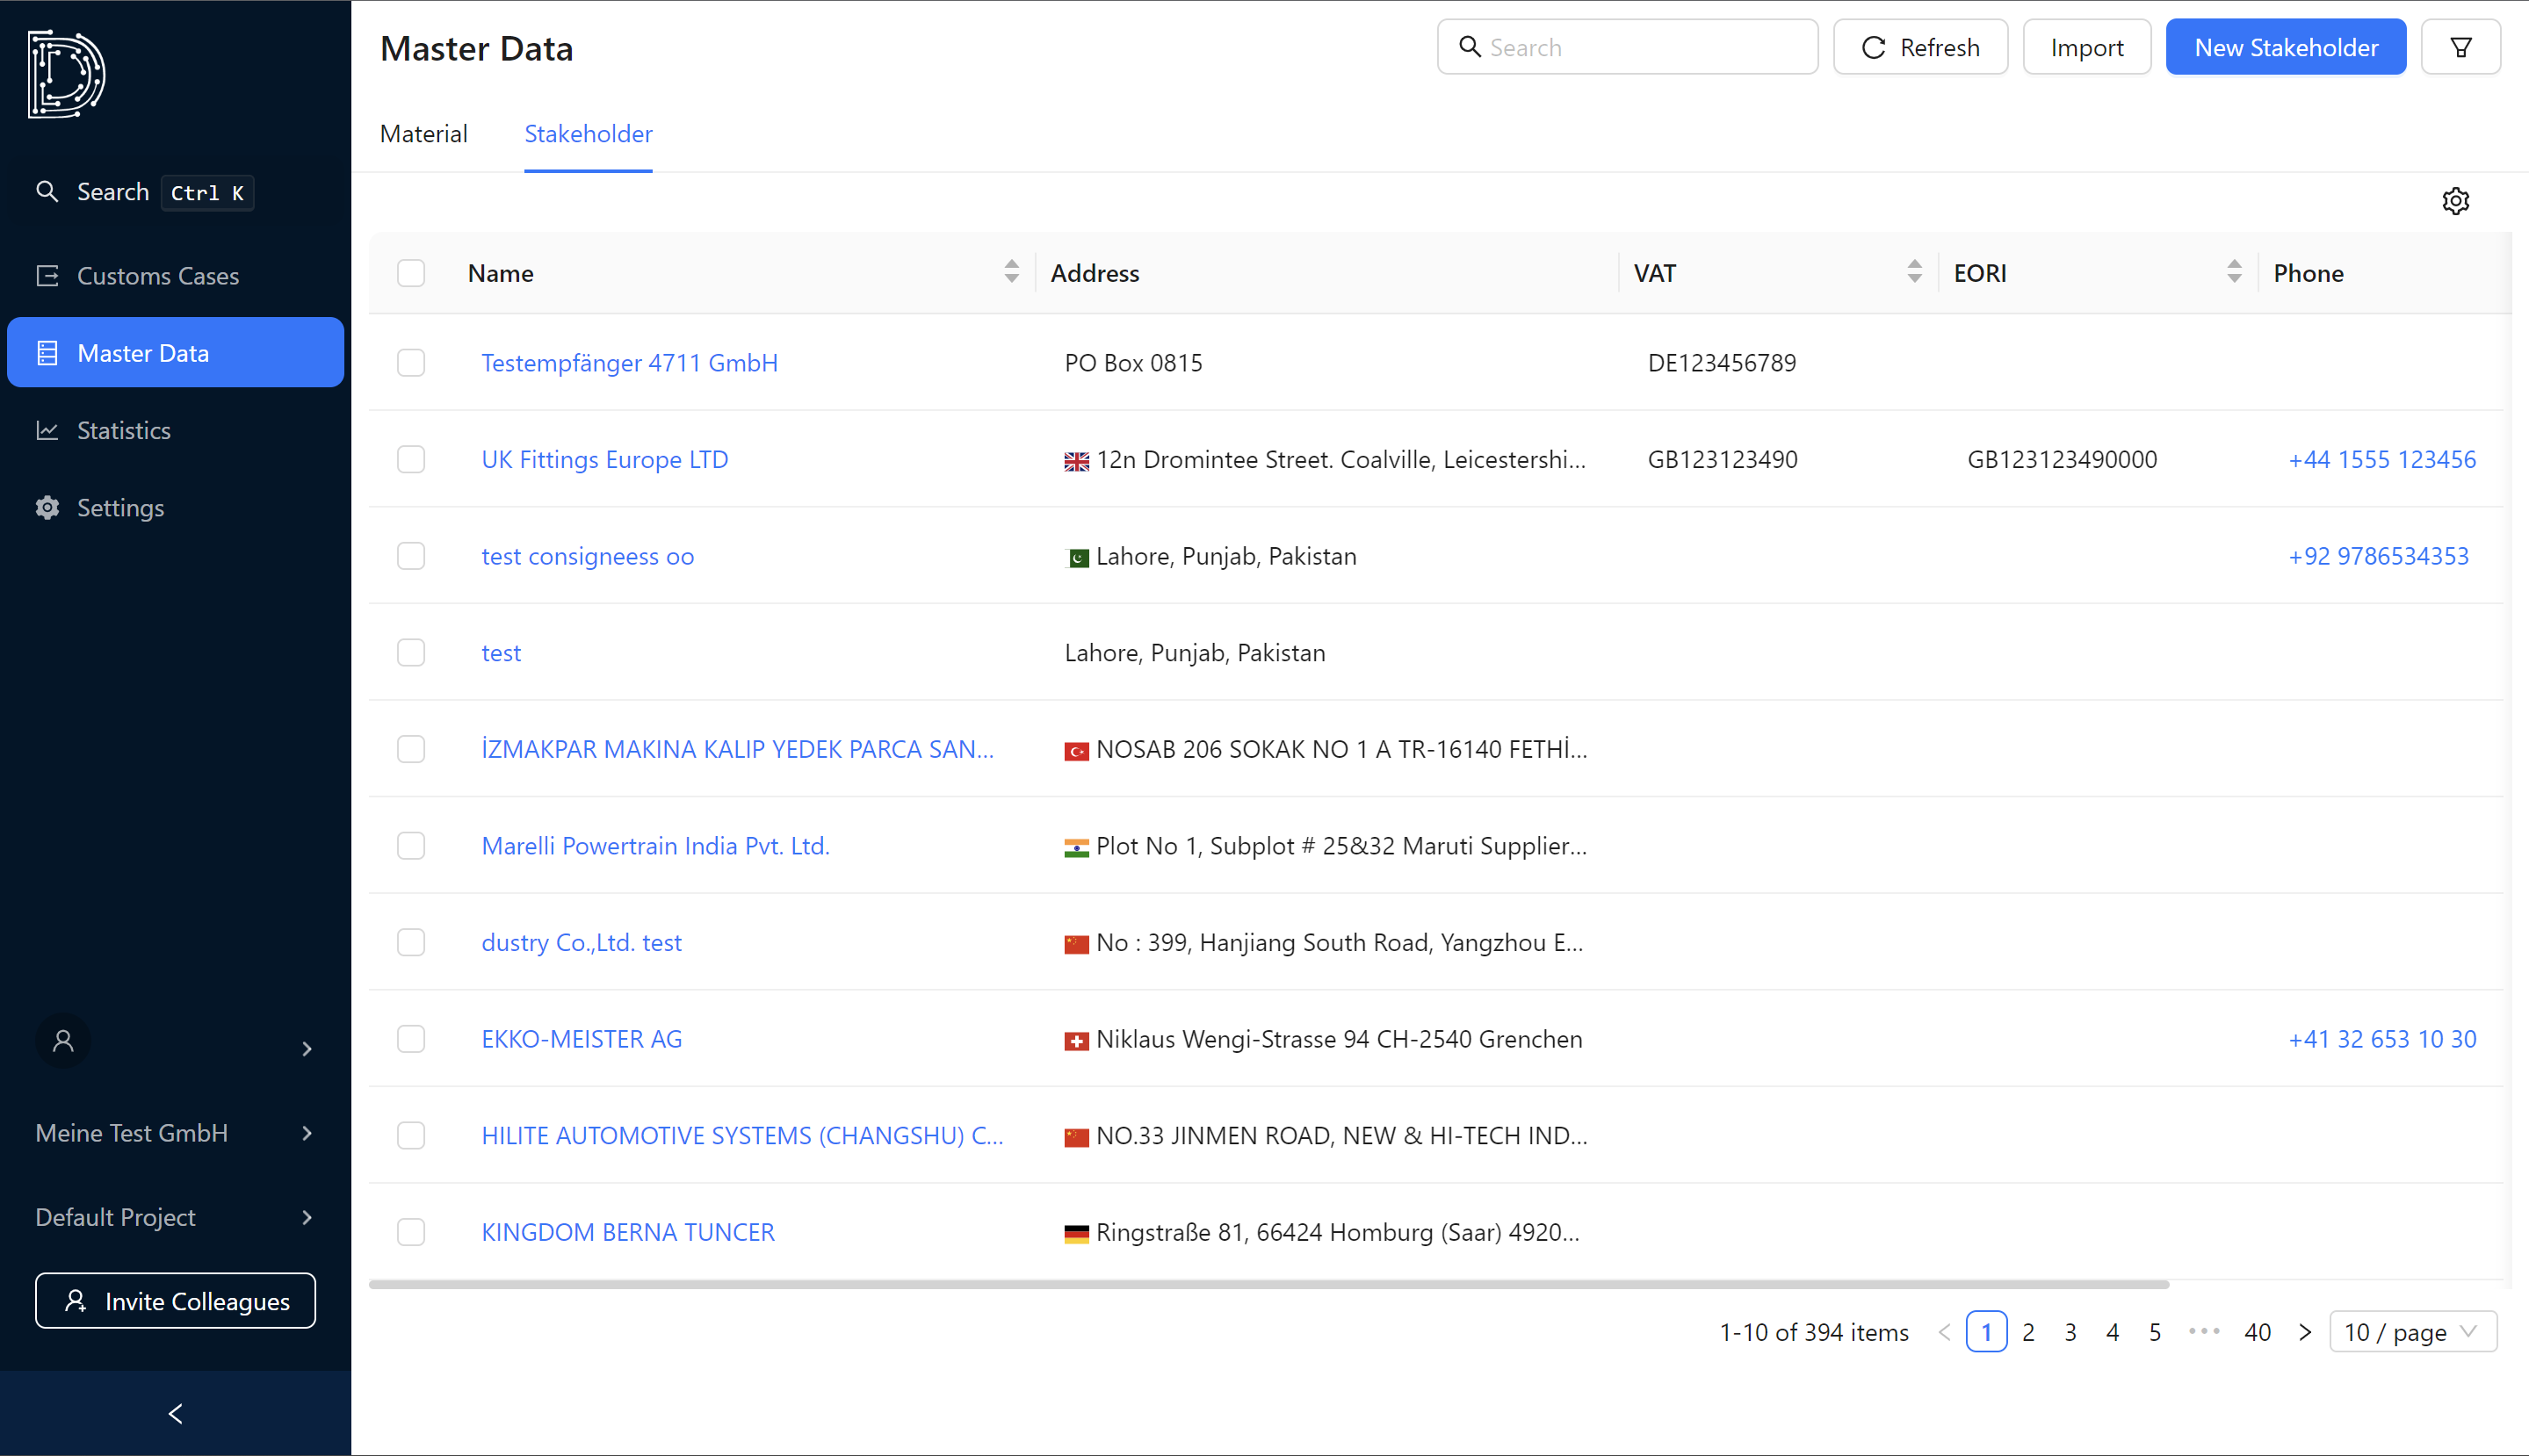Open Testempfänger 4711 GmbH link
This screenshot has height=1456, width=2529.
tap(629, 363)
